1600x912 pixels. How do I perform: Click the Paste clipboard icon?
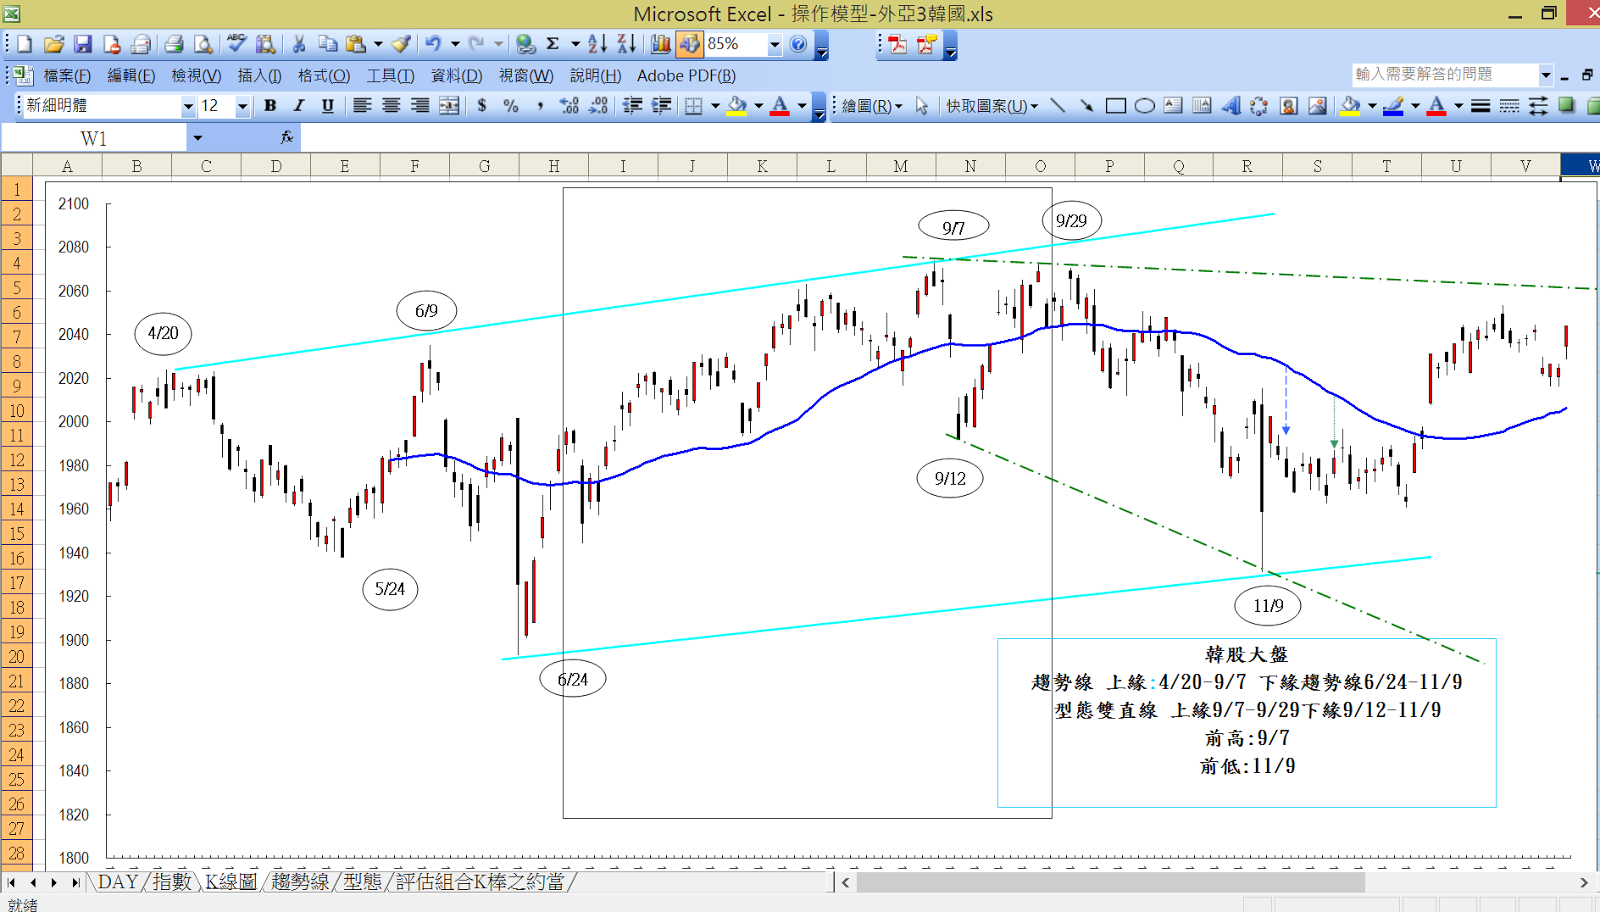(x=356, y=44)
